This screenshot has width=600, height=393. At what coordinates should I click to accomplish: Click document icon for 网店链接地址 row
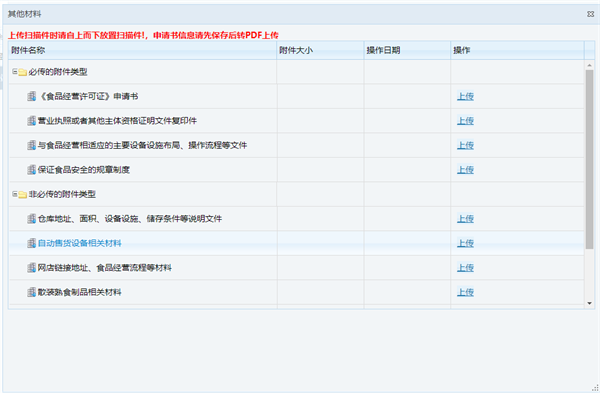tap(31, 268)
